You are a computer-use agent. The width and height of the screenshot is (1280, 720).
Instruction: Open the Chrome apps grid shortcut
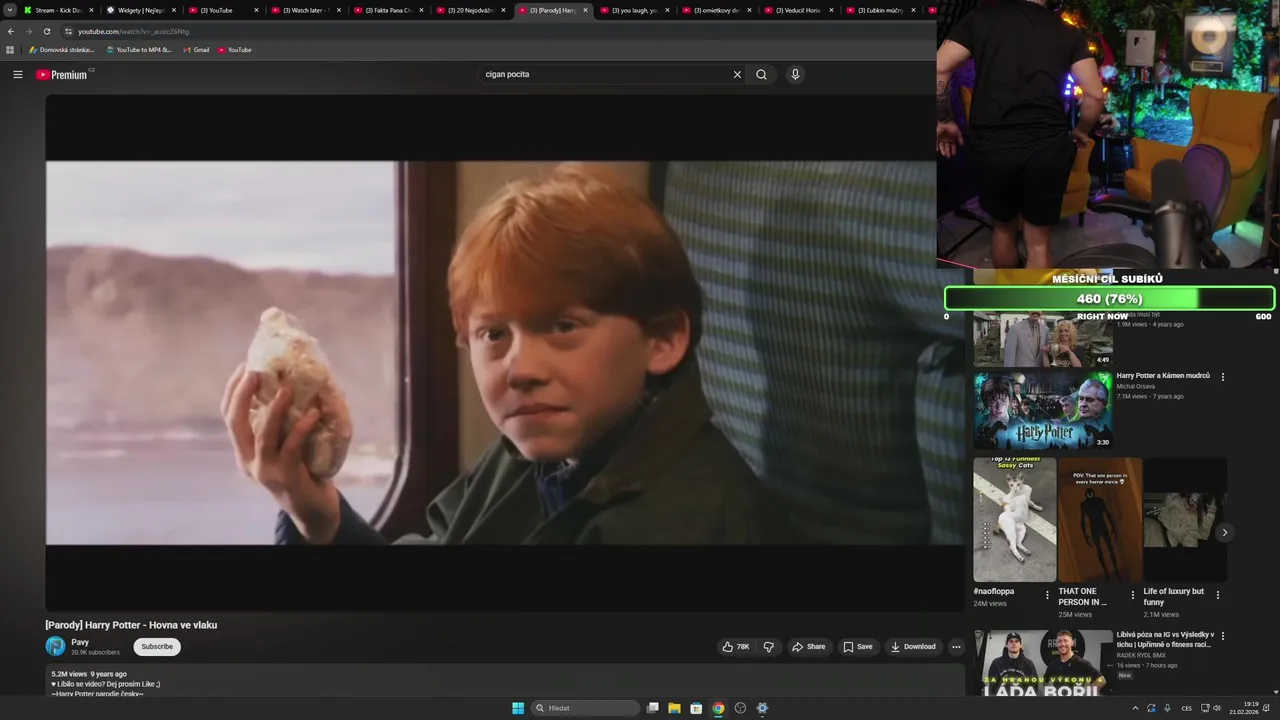point(10,50)
